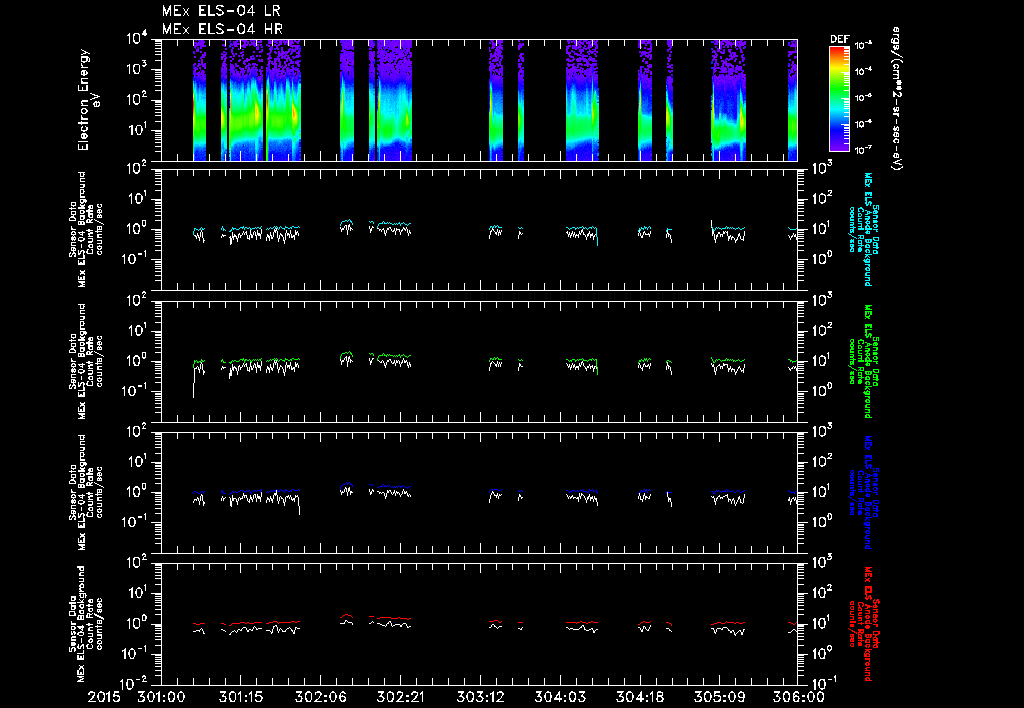The image size is (1024, 708).
Task: Click the "ergs/(cm**2-sr-sec-eV)" units label
Action: click(897, 99)
